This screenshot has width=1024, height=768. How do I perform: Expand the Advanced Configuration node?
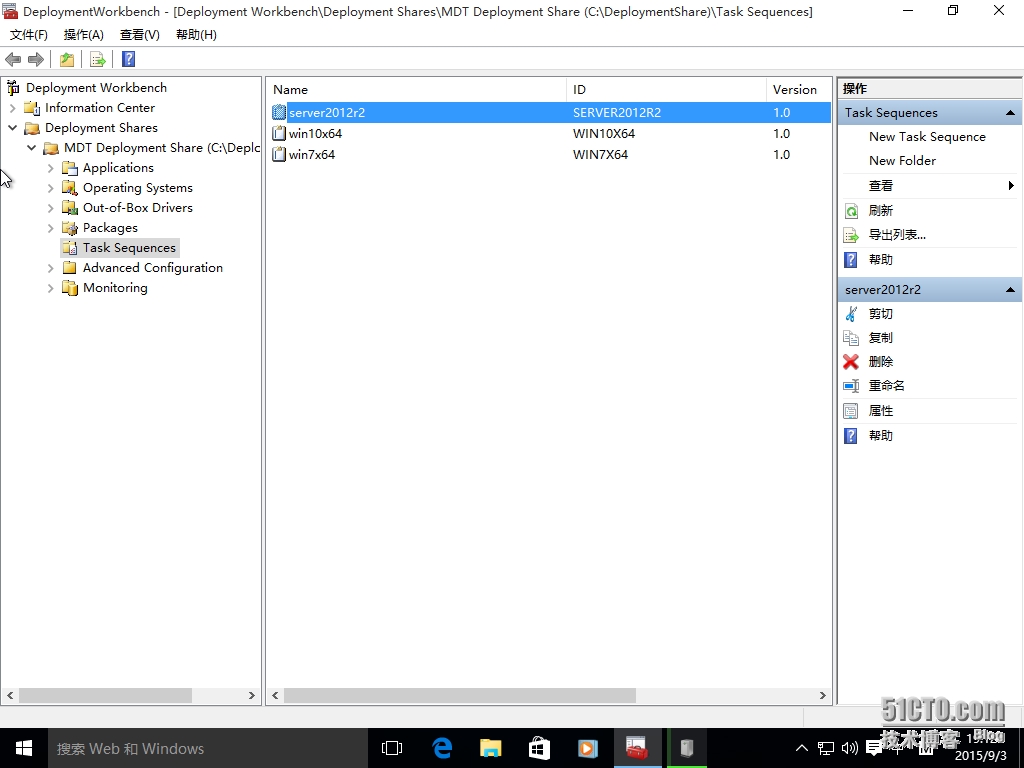(50, 268)
